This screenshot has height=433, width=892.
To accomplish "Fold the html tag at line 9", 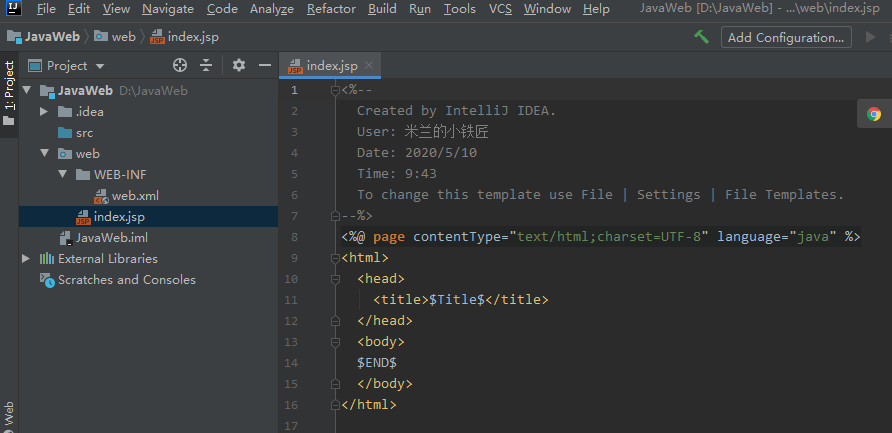I will tap(336, 258).
